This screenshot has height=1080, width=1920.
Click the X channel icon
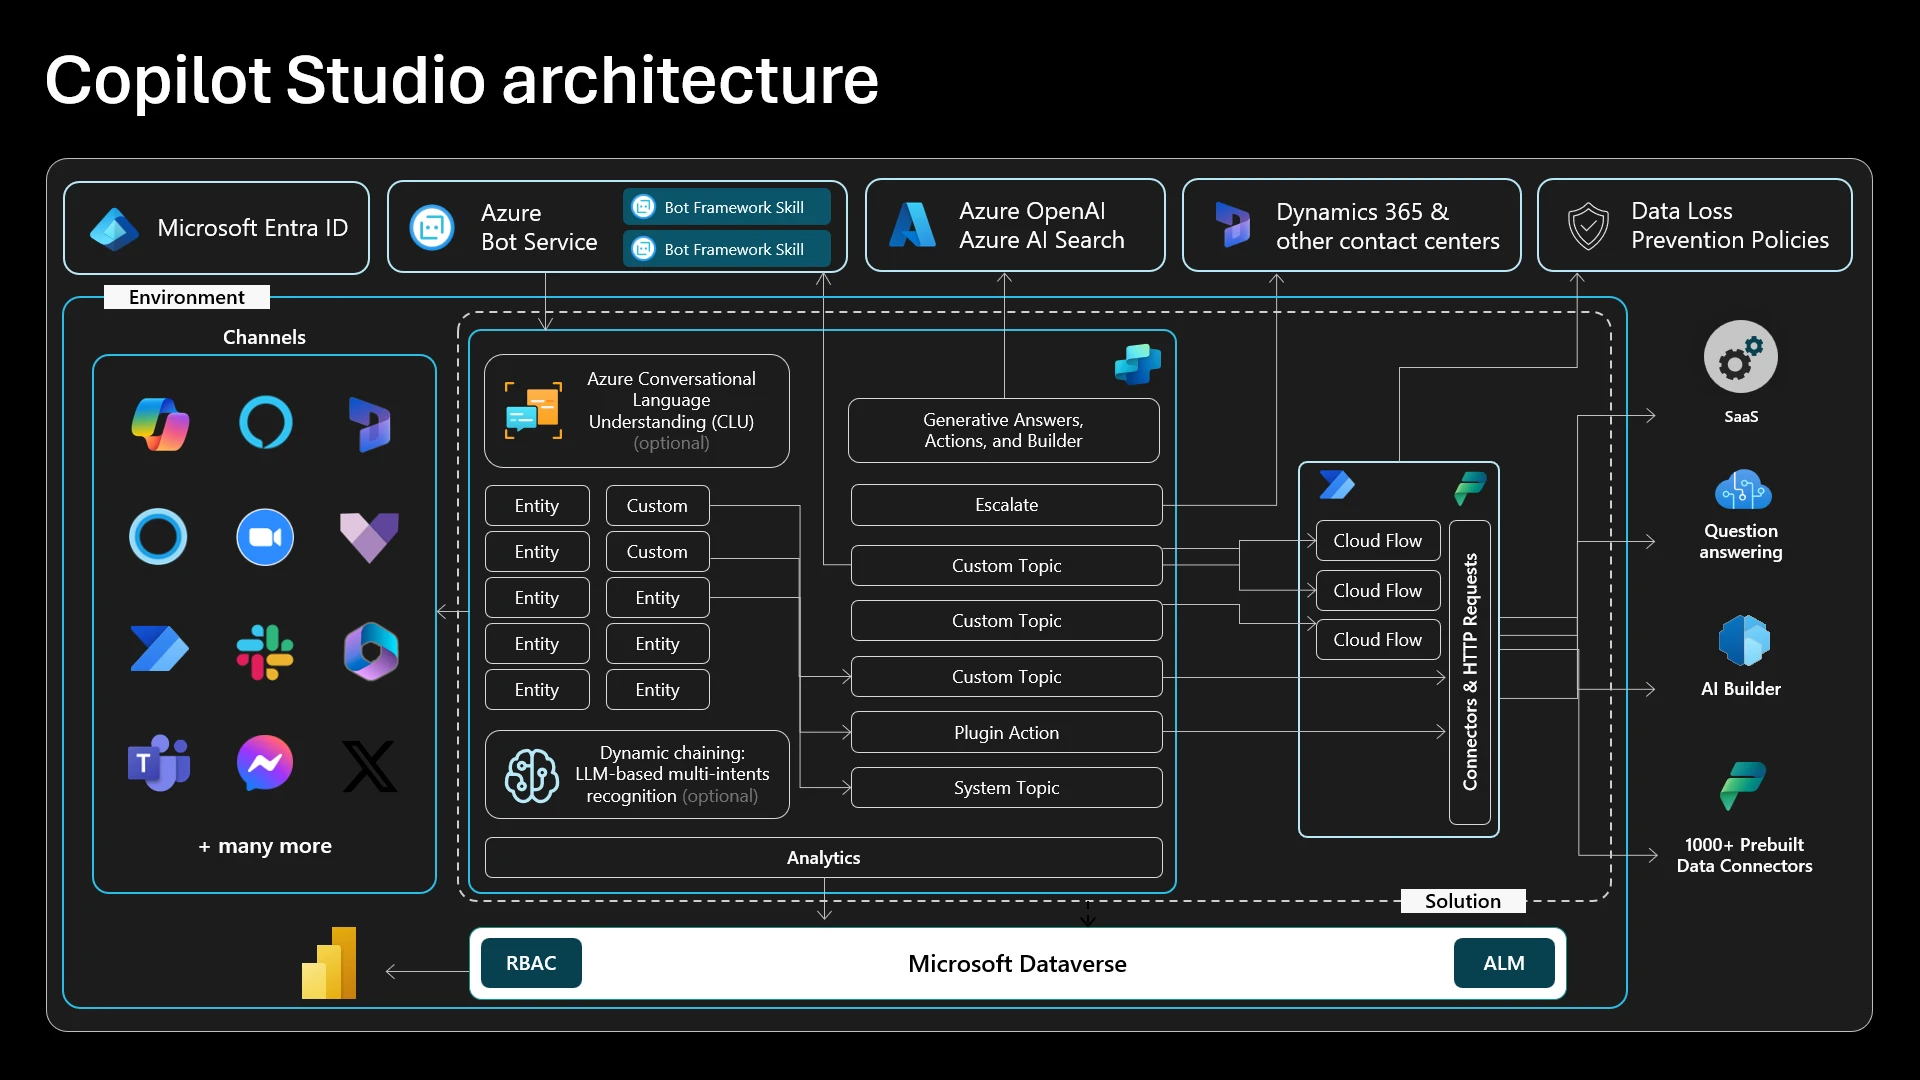369,765
